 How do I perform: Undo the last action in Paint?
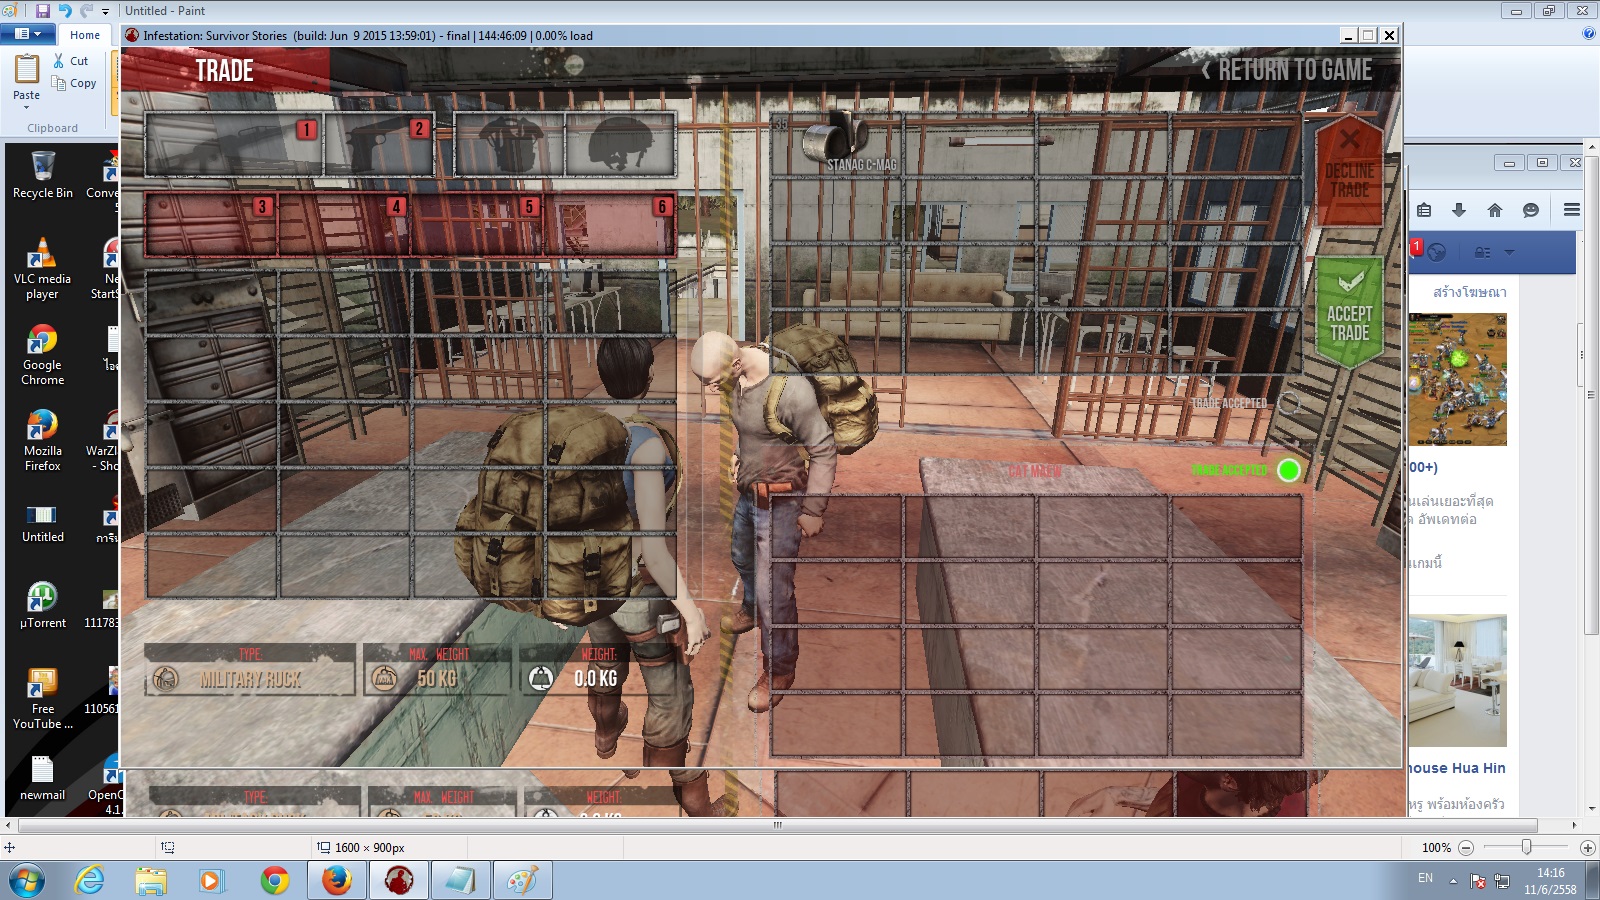click(x=65, y=11)
